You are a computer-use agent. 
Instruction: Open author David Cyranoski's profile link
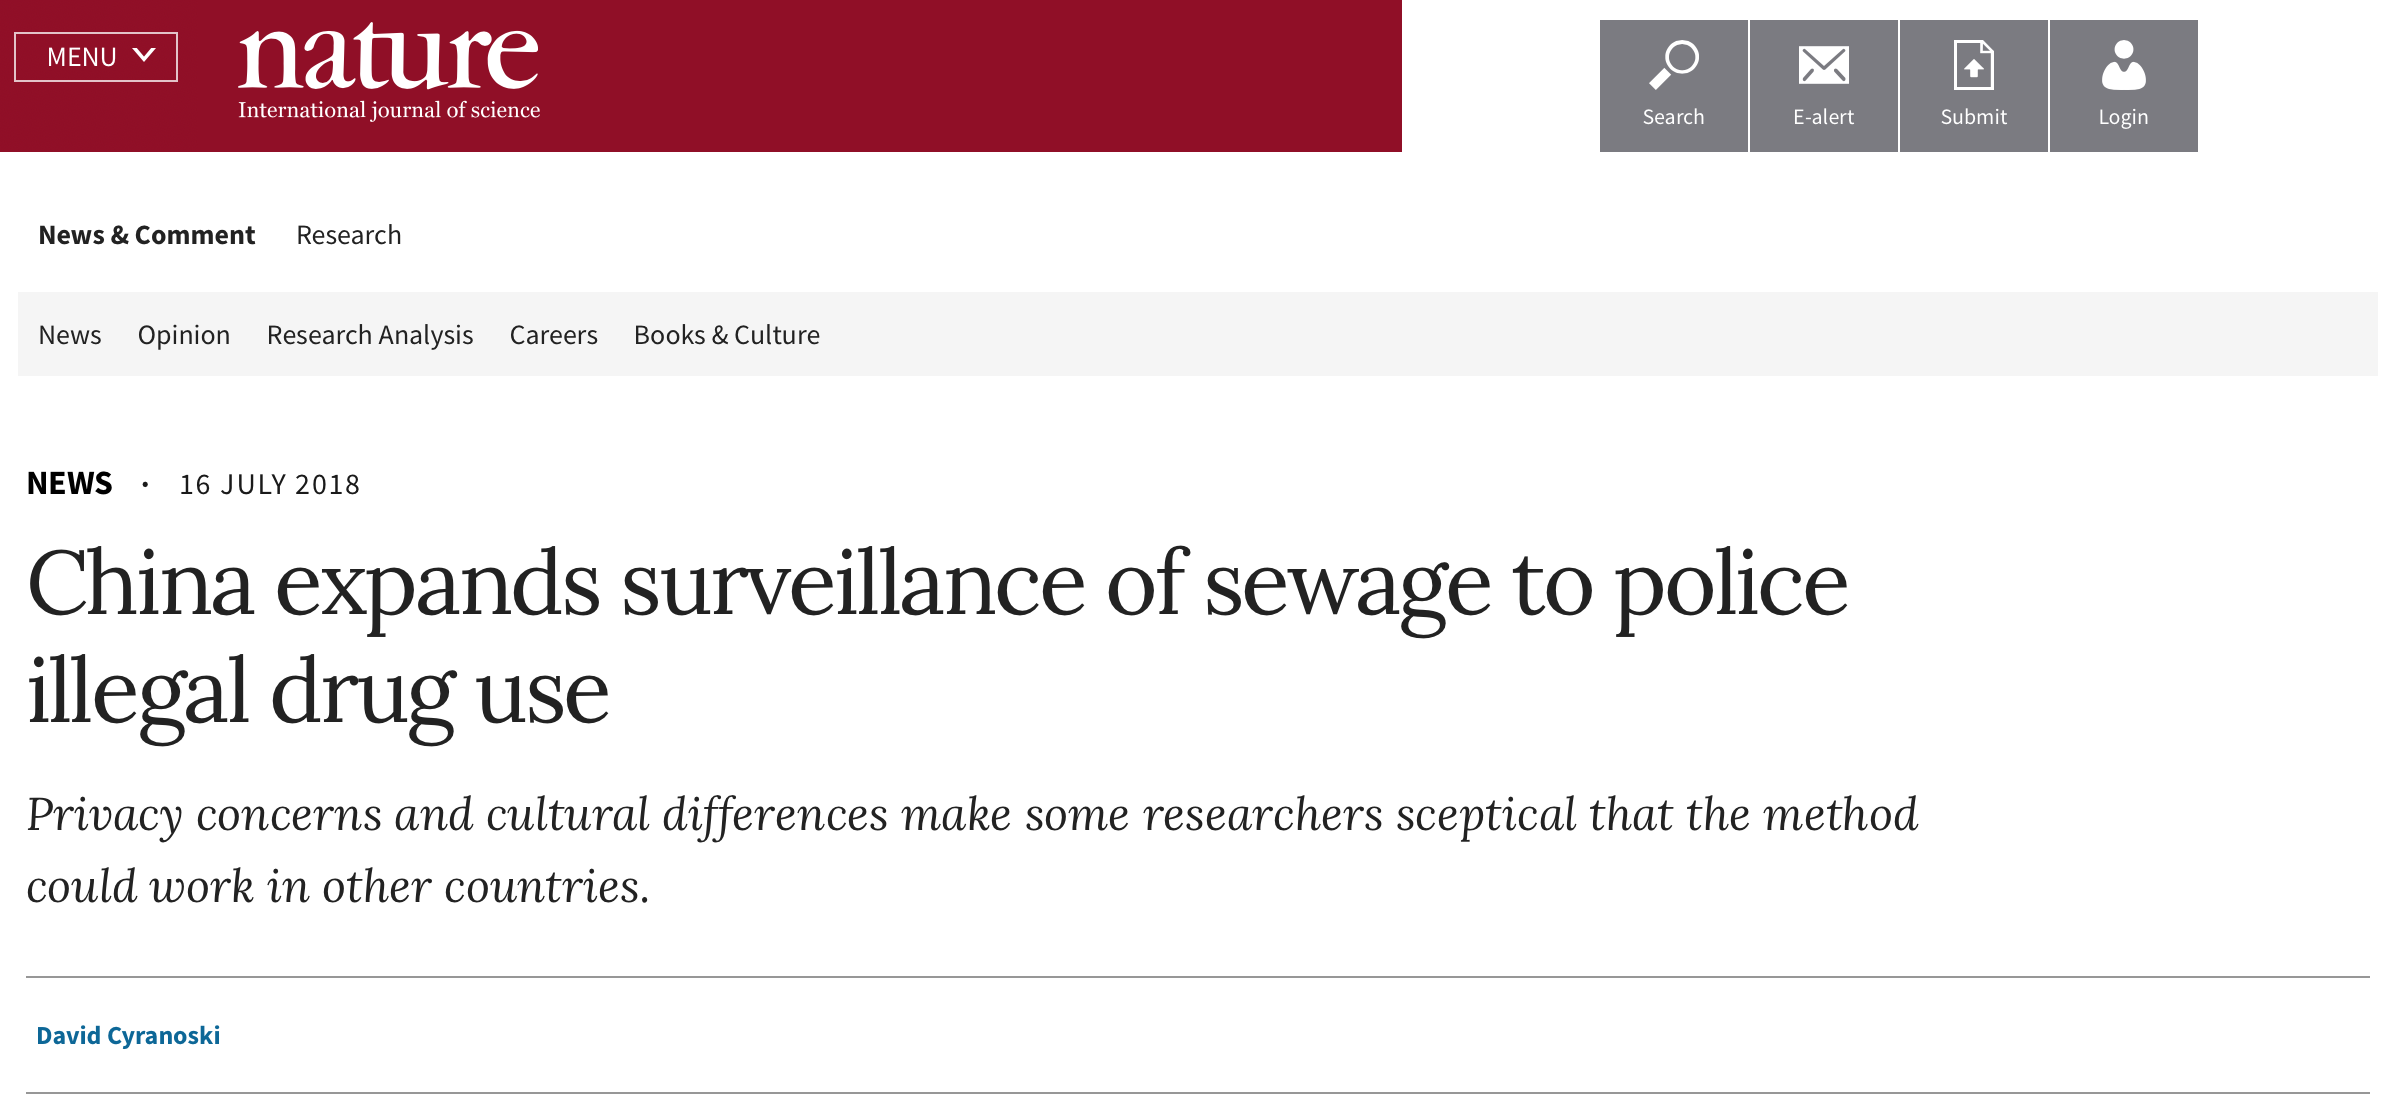[x=128, y=1035]
